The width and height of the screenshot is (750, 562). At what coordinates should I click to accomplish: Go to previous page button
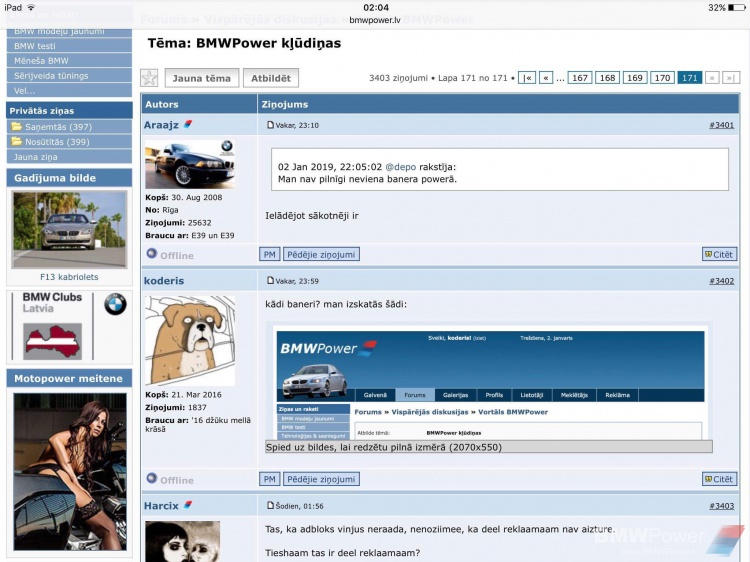(x=546, y=78)
